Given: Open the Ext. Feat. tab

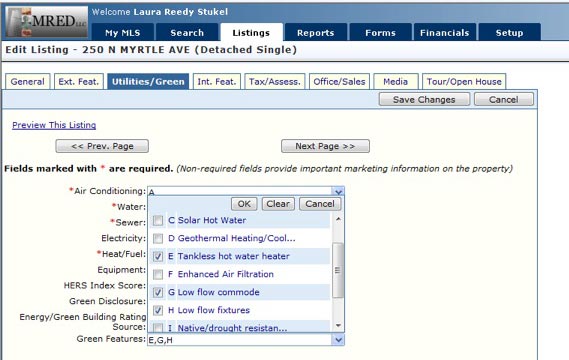Looking at the screenshot, I should coord(79,82).
